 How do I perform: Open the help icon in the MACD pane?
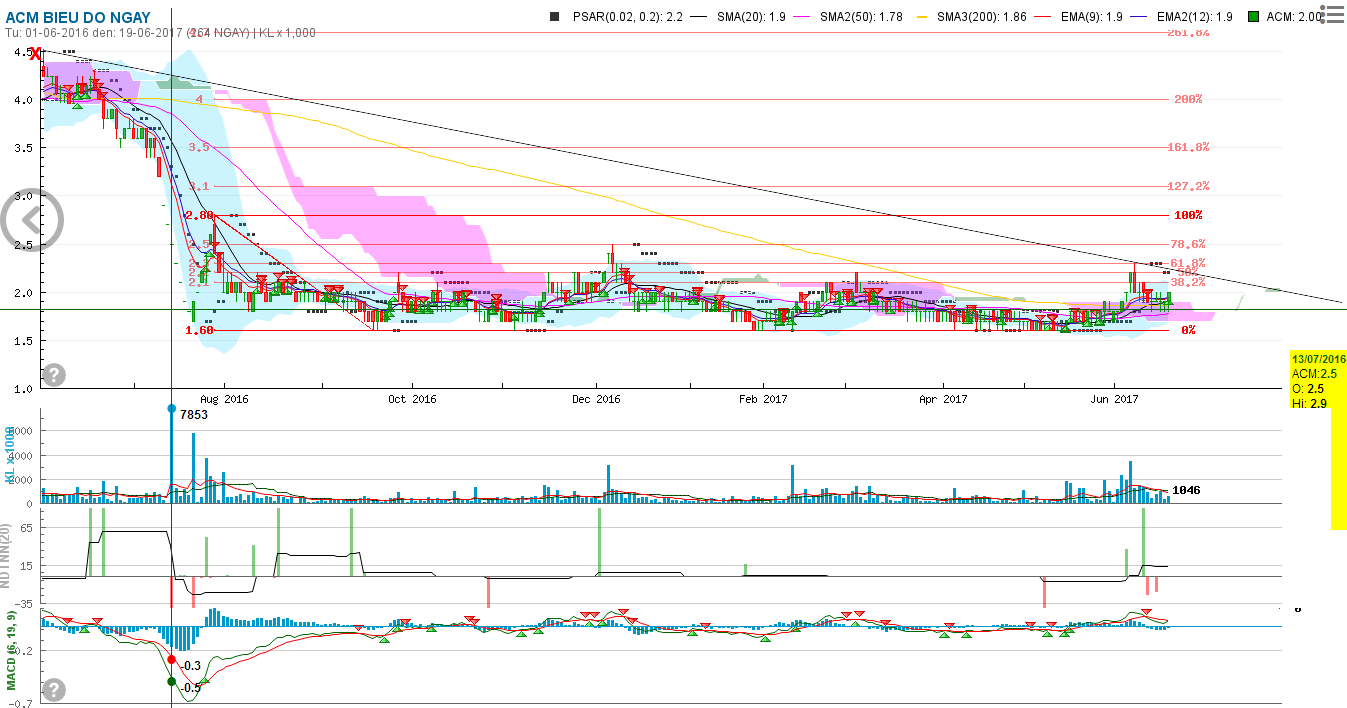click(x=54, y=690)
